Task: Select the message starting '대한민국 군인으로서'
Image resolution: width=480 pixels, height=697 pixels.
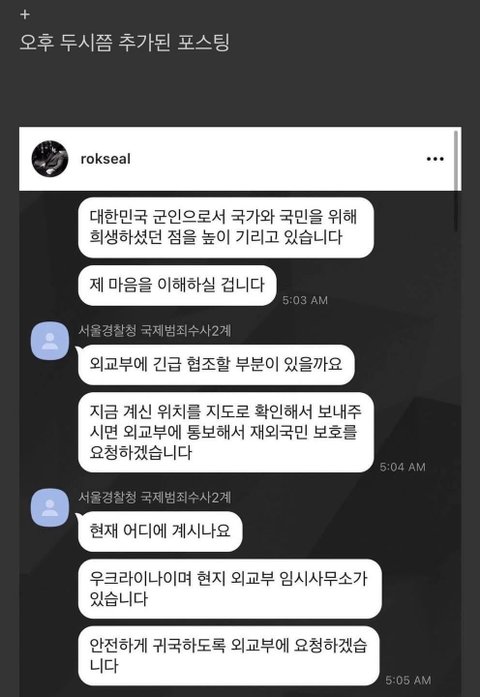Action: tap(226, 227)
